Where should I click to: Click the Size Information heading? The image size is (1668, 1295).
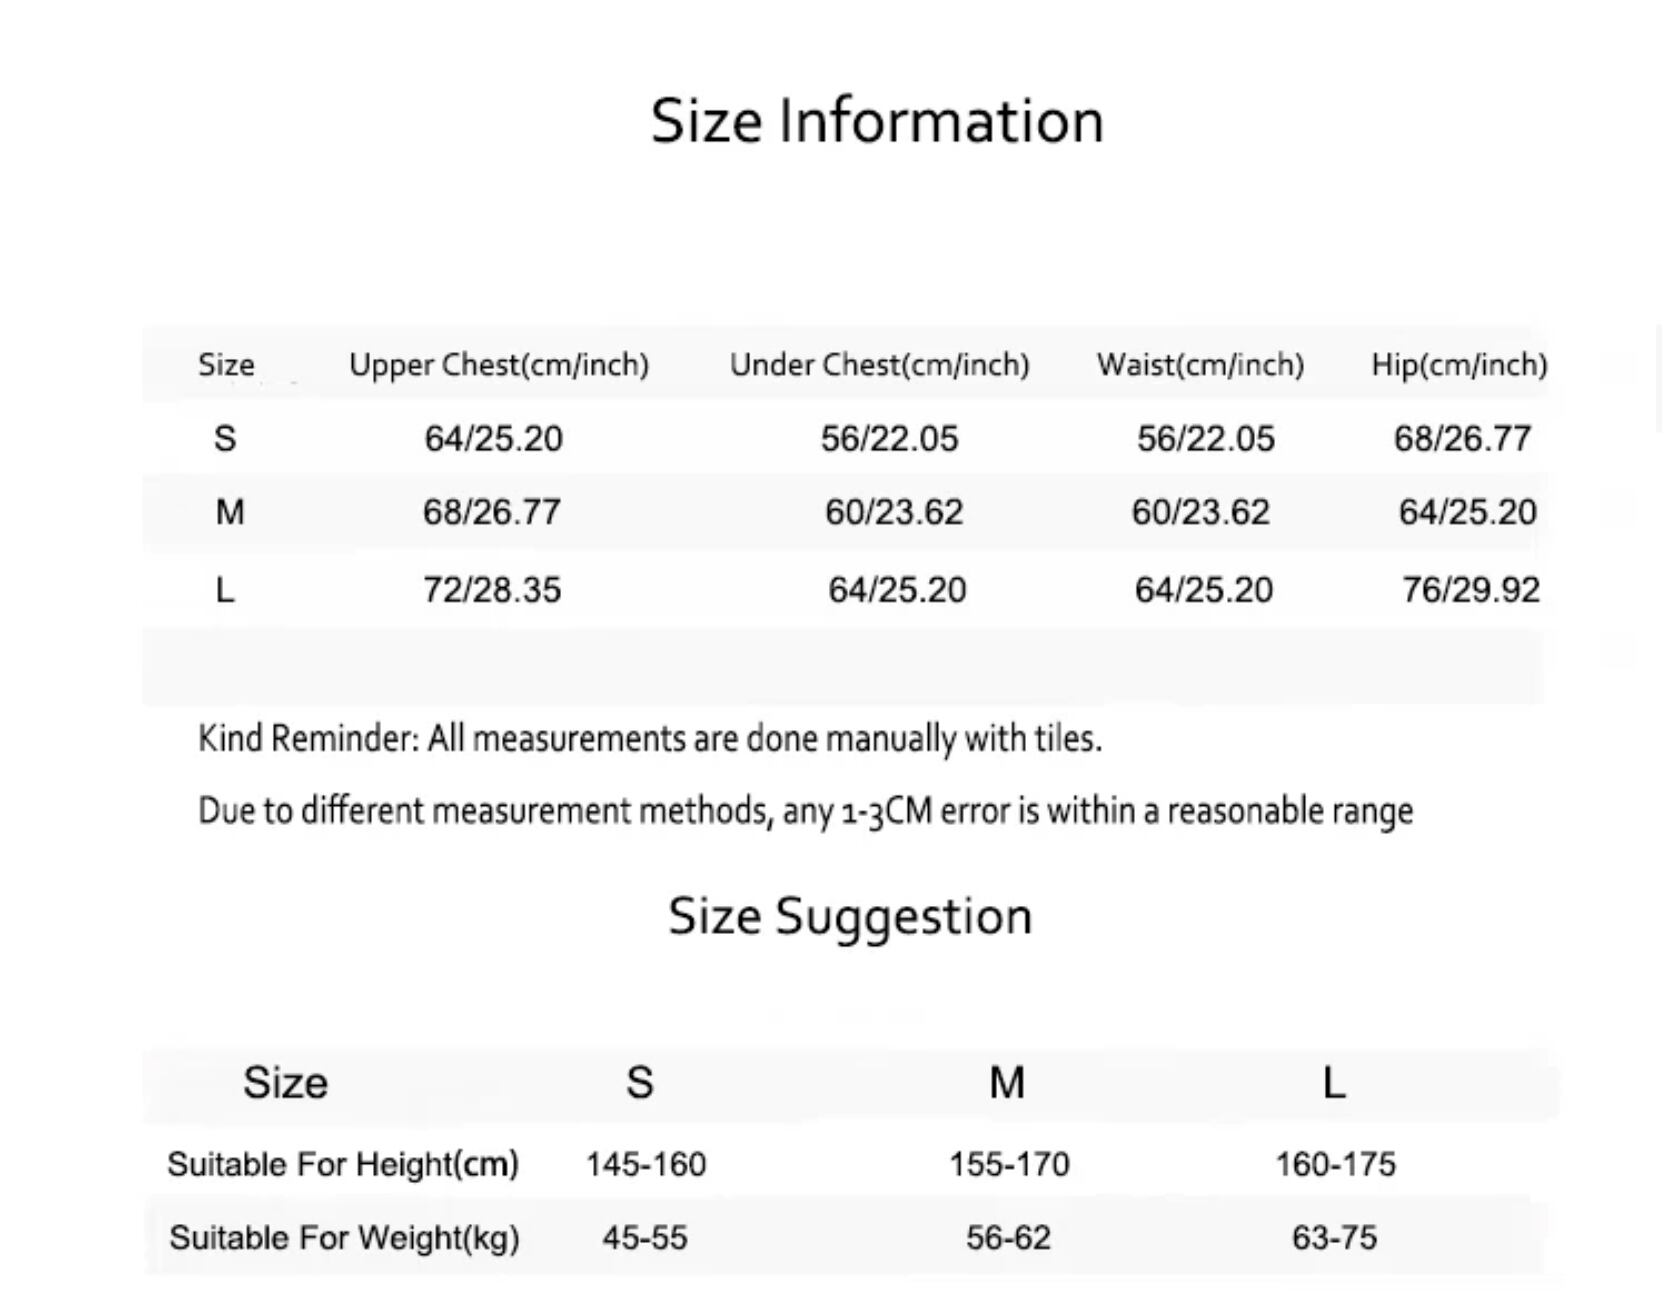click(x=877, y=121)
